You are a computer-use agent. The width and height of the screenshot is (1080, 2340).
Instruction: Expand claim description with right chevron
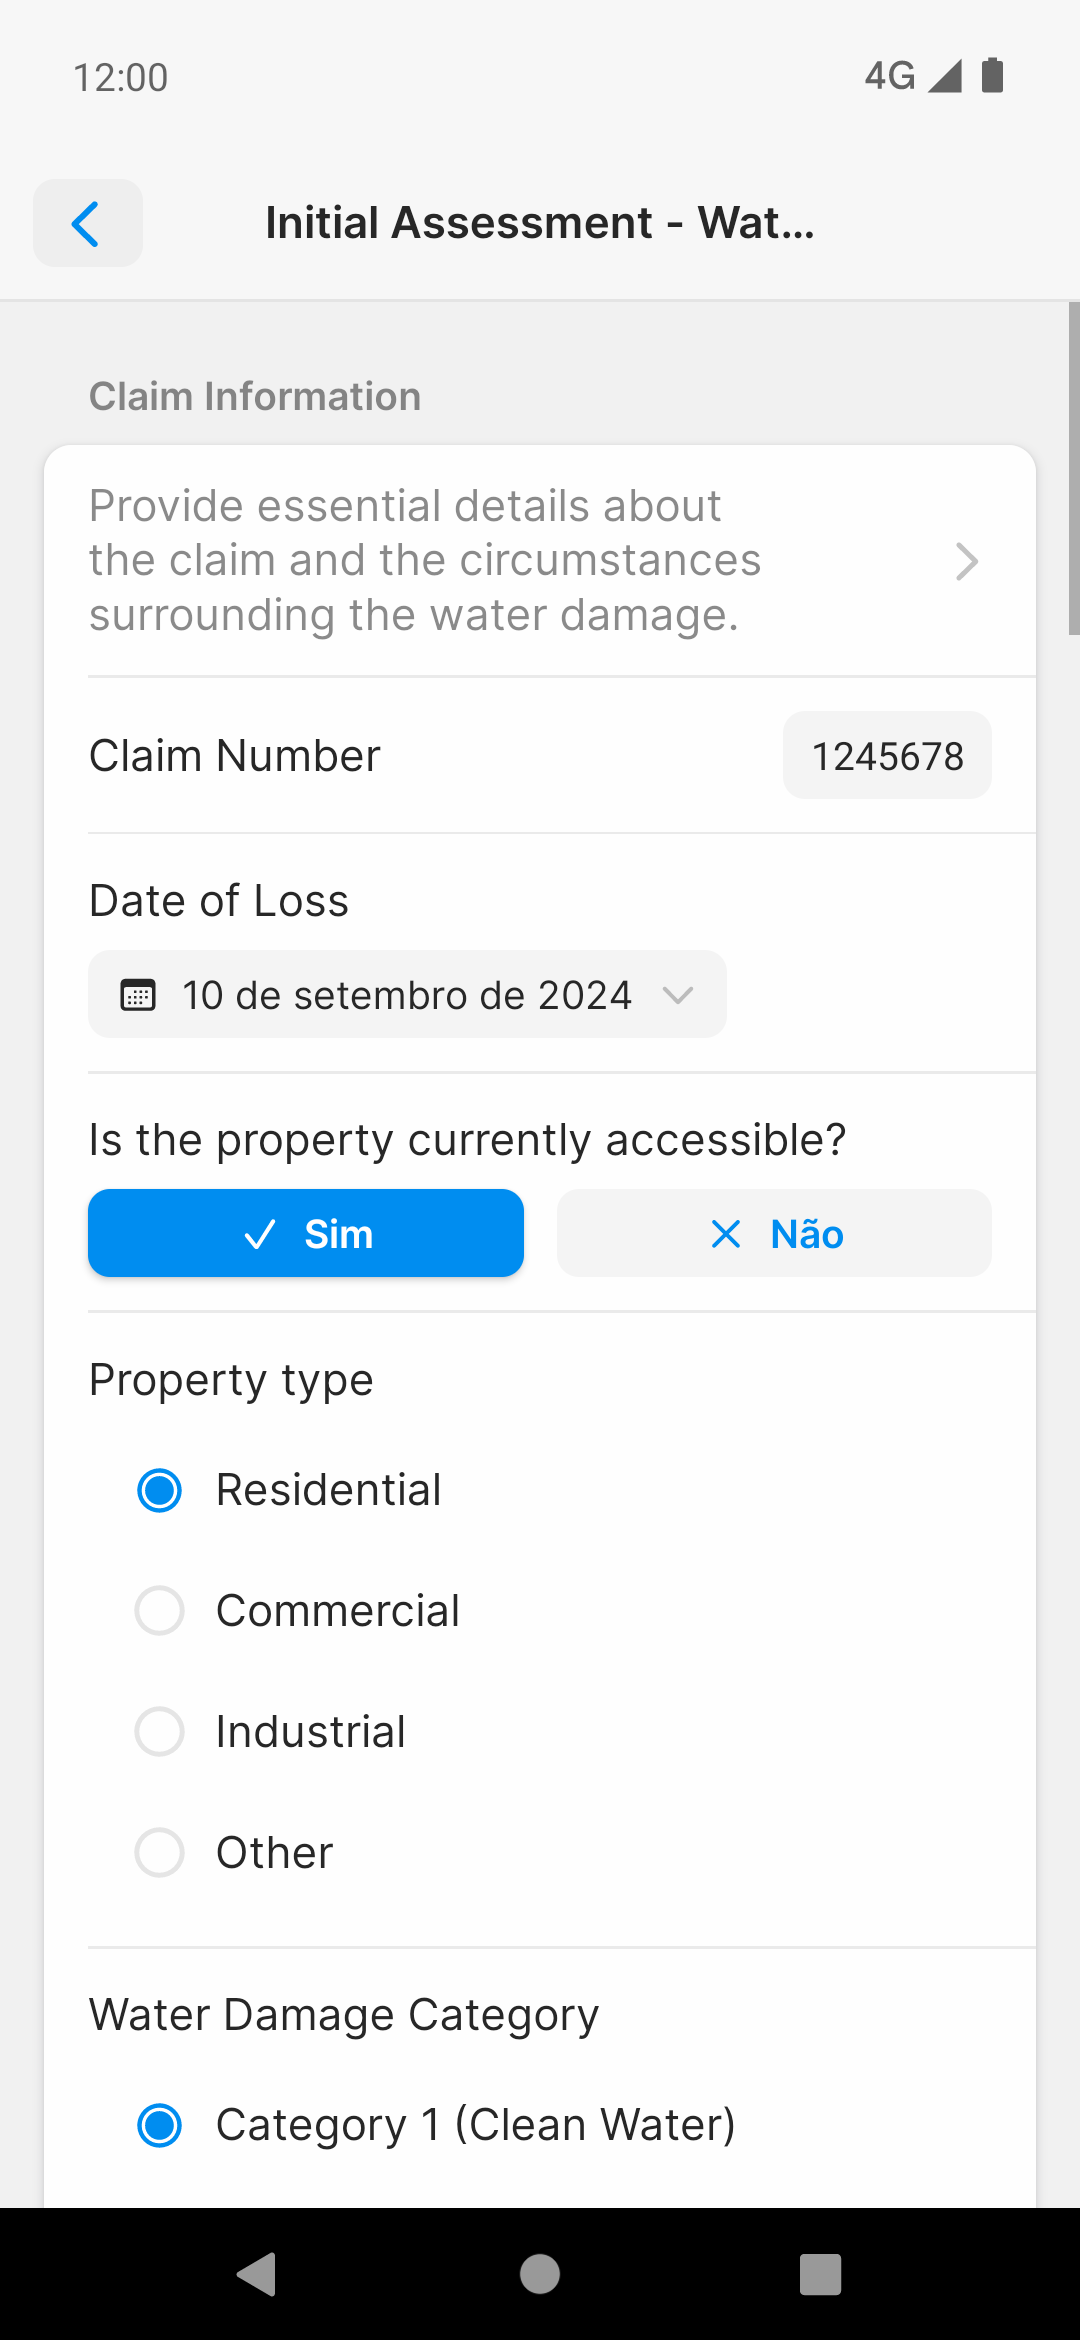click(966, 561)
